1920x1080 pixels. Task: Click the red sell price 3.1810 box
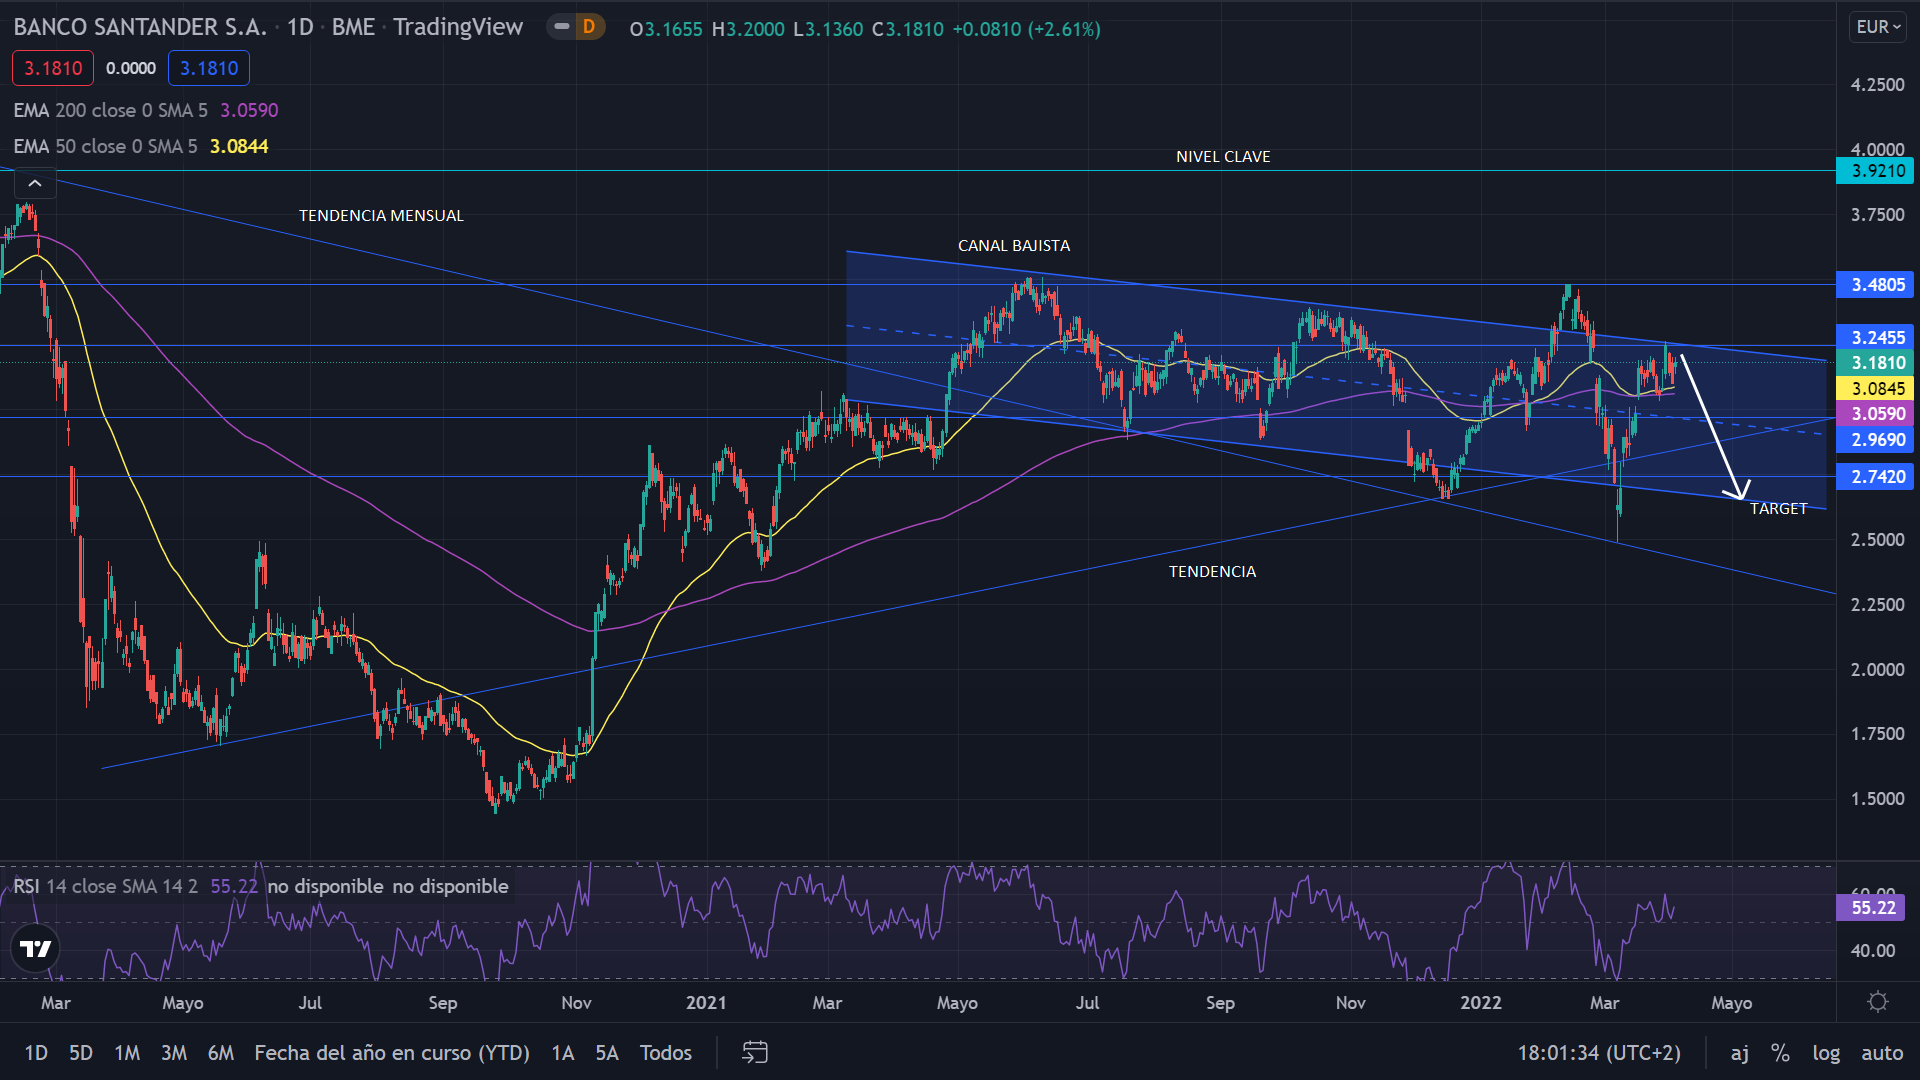coord(53,68)
